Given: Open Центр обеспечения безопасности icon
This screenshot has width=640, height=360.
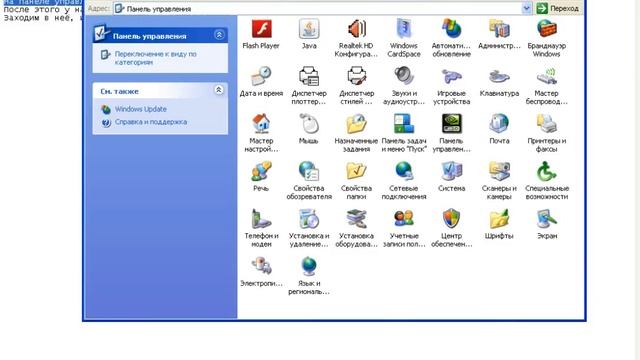Looking at the screenshot, I should coord(451,219).
